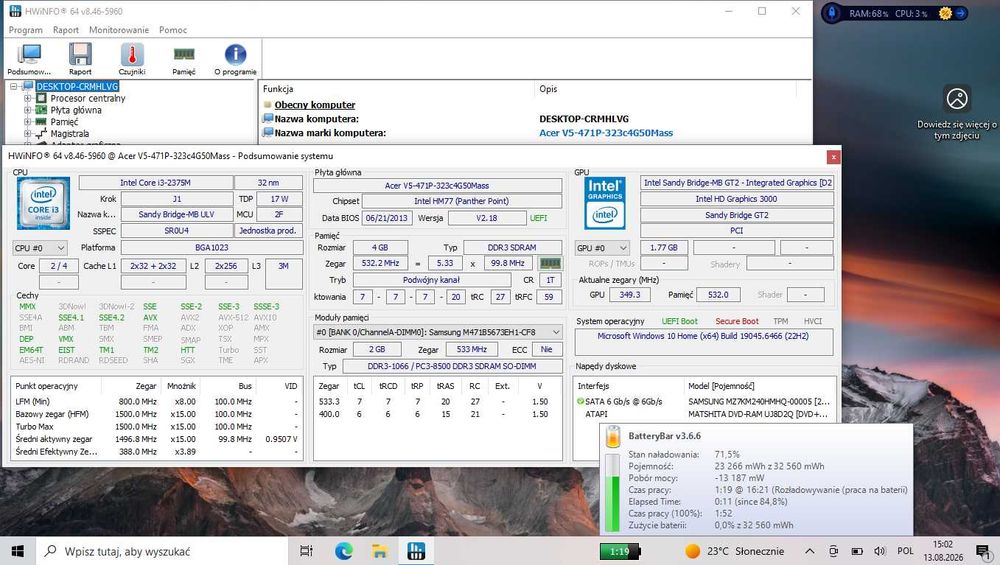The image size is (1000, 565).
Task: Click the SAMSUNG MZ7KM240HMHQ drive entry
Action: tap(759, 401)
